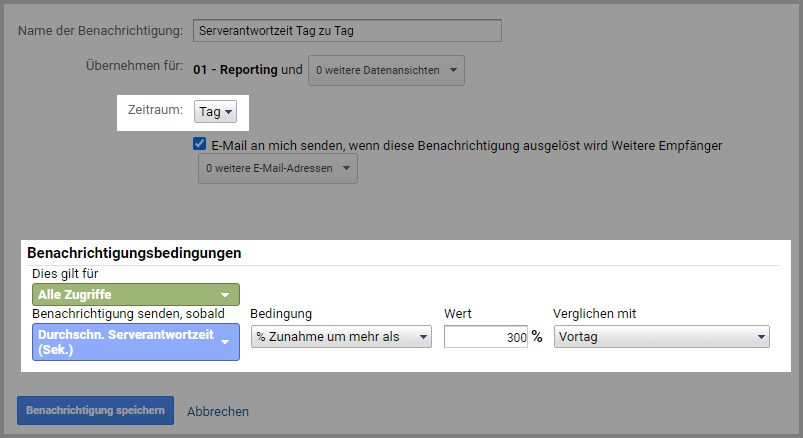Edit the notification name field
The width and height of the screenshot is (803, 438).
(347, 31)
